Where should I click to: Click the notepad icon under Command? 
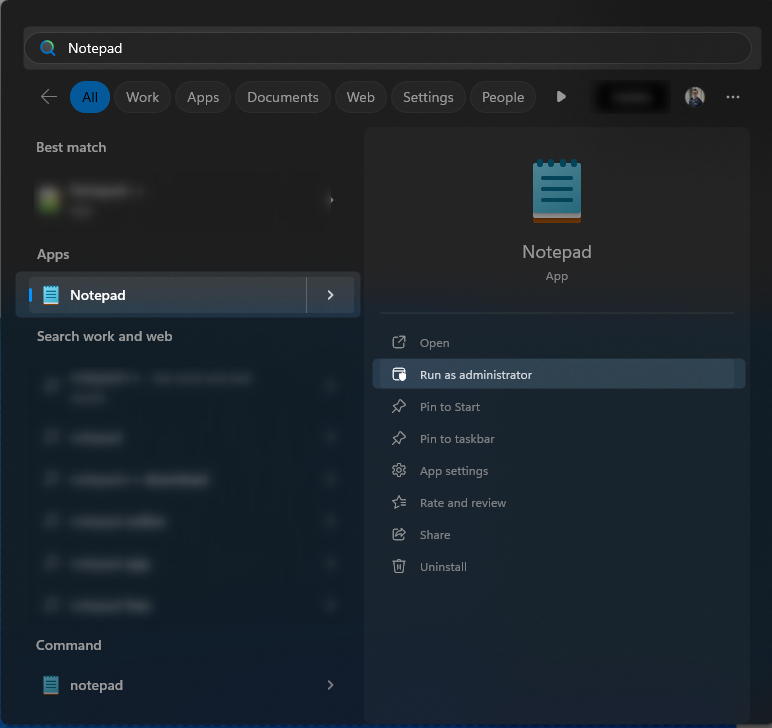click(51, 685)
